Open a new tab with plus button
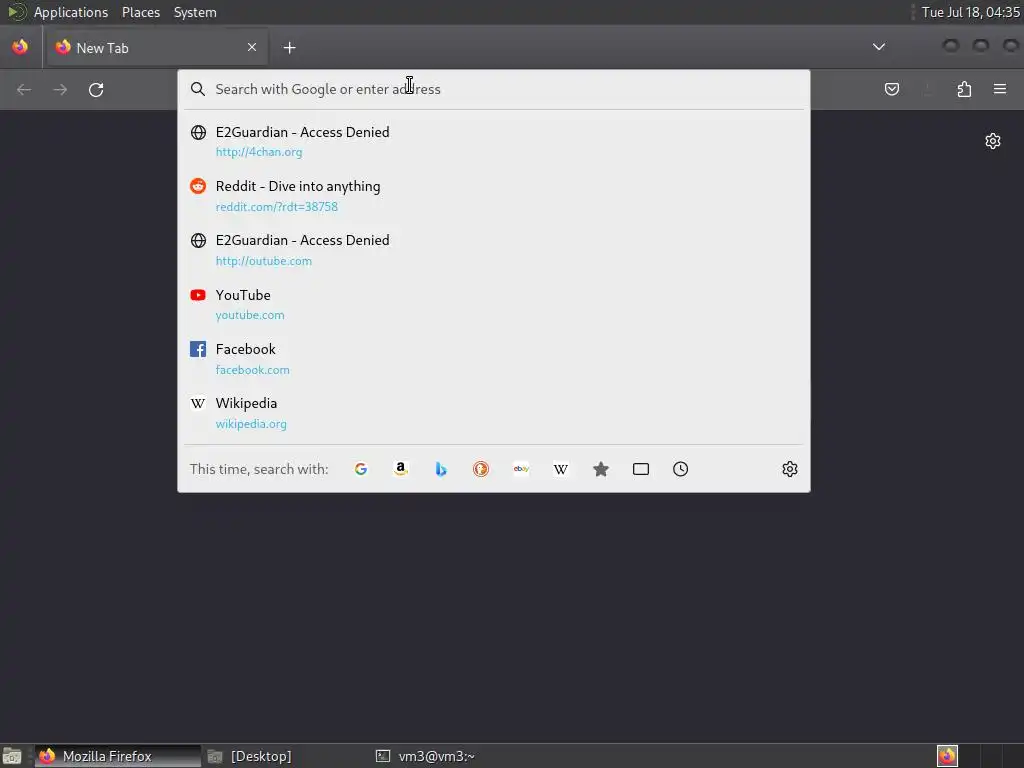 click(x=289, y=48)
